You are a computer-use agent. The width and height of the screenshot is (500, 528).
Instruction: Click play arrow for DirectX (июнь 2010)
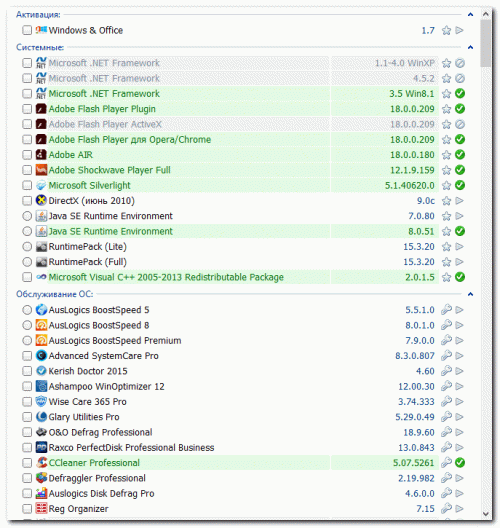coord(460,201)
